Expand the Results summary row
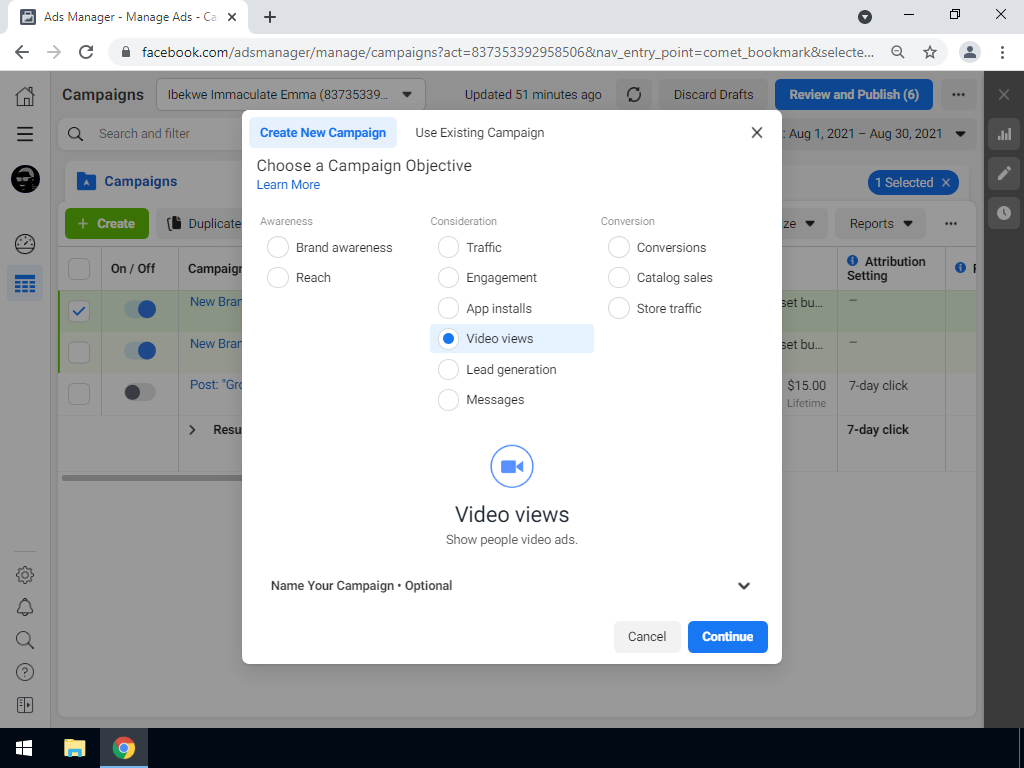1024x768 pixels. click(192, 430)
